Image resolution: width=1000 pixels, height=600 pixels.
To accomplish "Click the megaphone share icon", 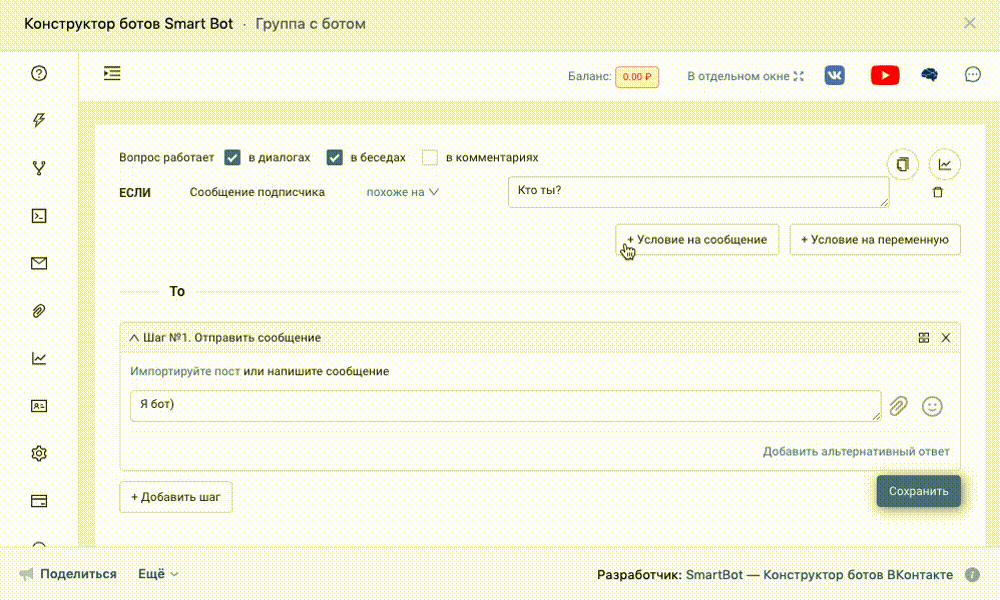I will [26, 574].
